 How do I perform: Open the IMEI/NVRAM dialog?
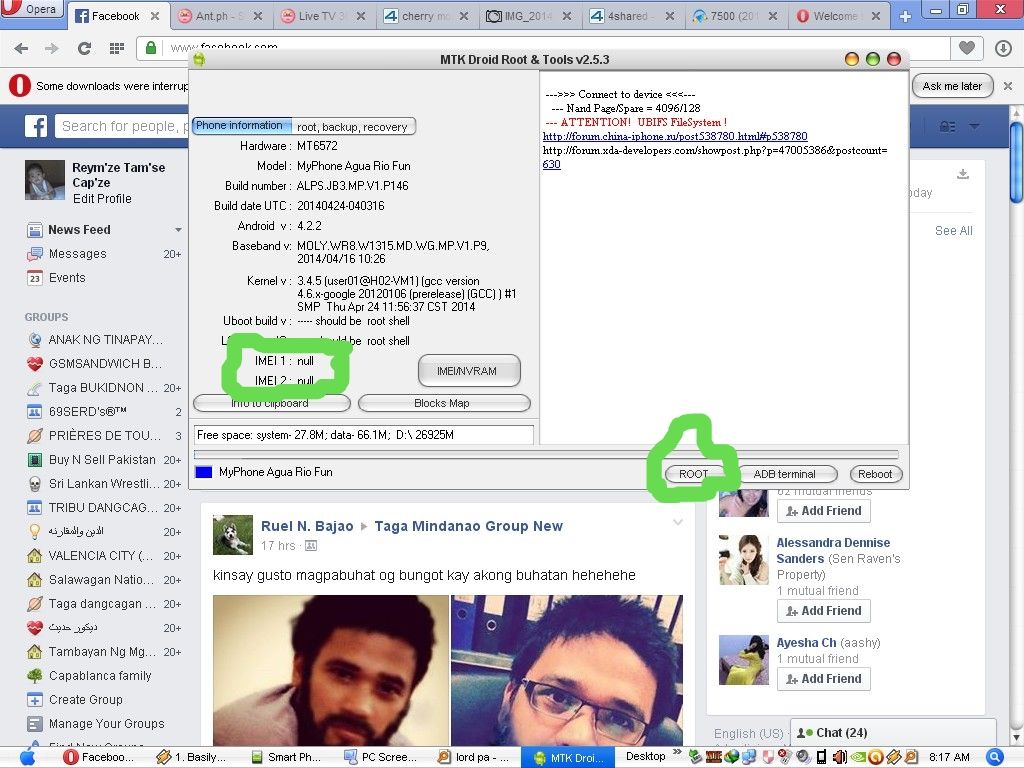[x=469, y=371]
